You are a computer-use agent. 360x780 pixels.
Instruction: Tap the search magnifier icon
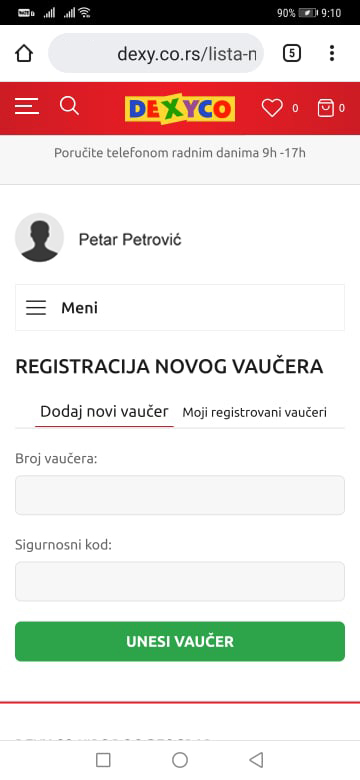[x=69, y=106]
